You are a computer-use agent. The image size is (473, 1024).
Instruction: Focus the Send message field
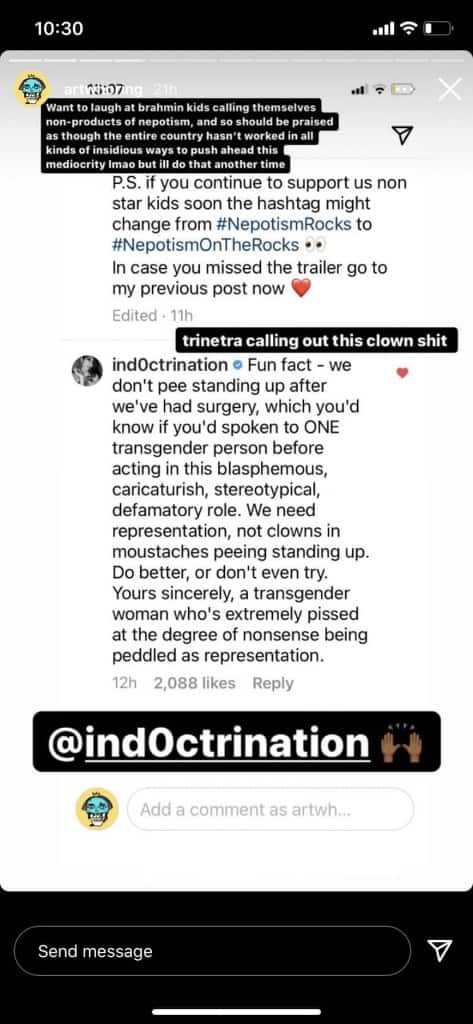(212, 951)
